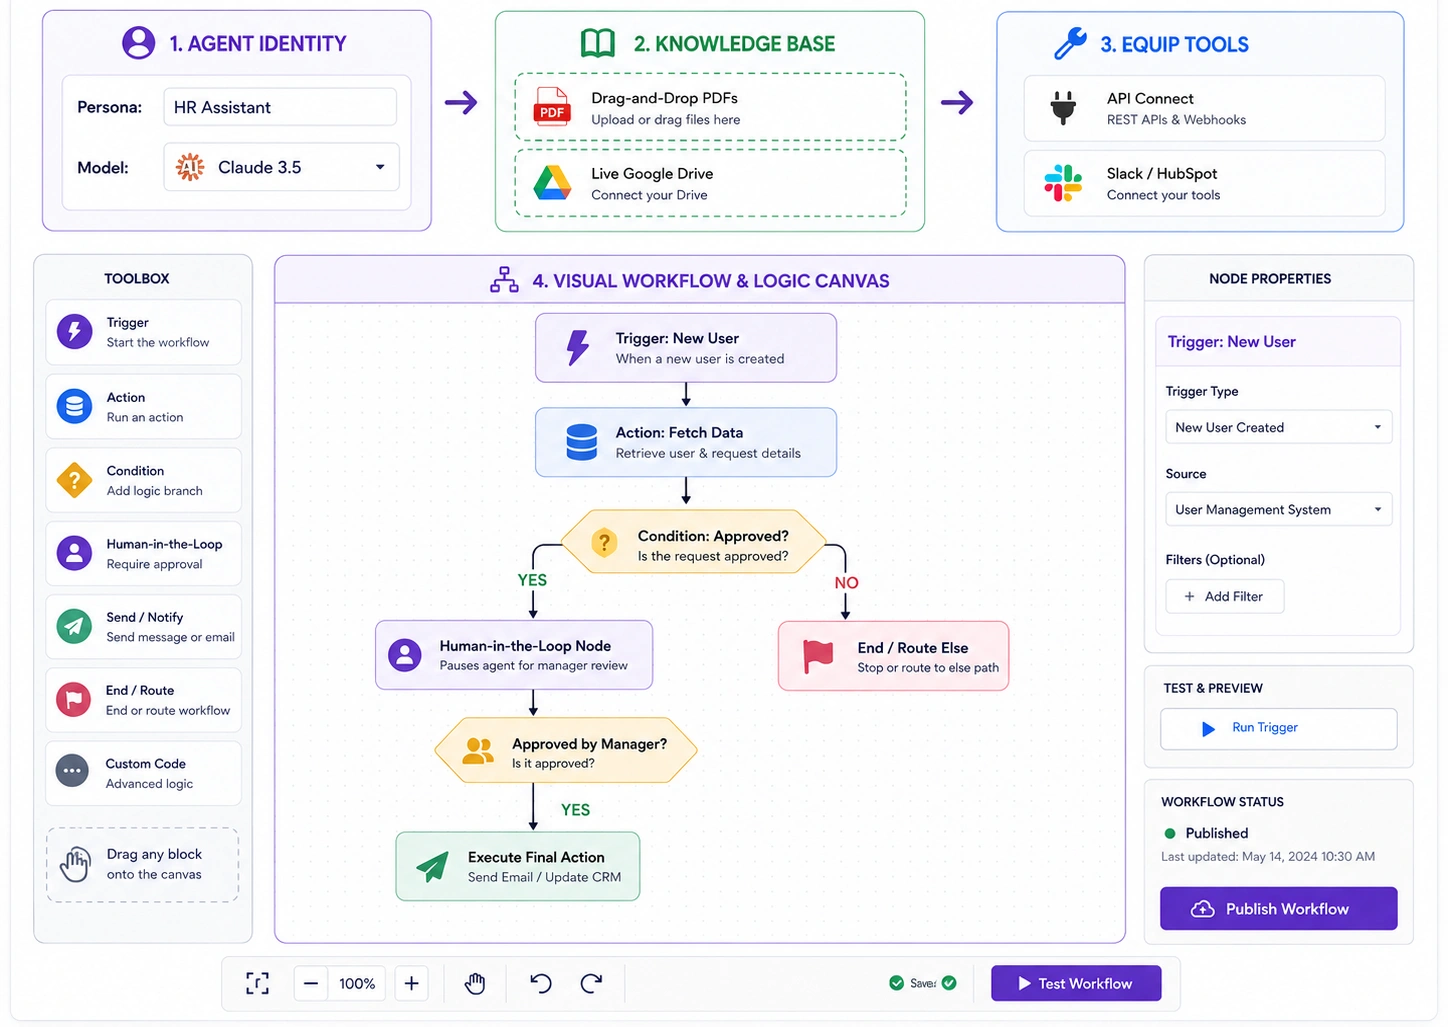Click the HR Assistant persona field

click(x=280, y=107)
